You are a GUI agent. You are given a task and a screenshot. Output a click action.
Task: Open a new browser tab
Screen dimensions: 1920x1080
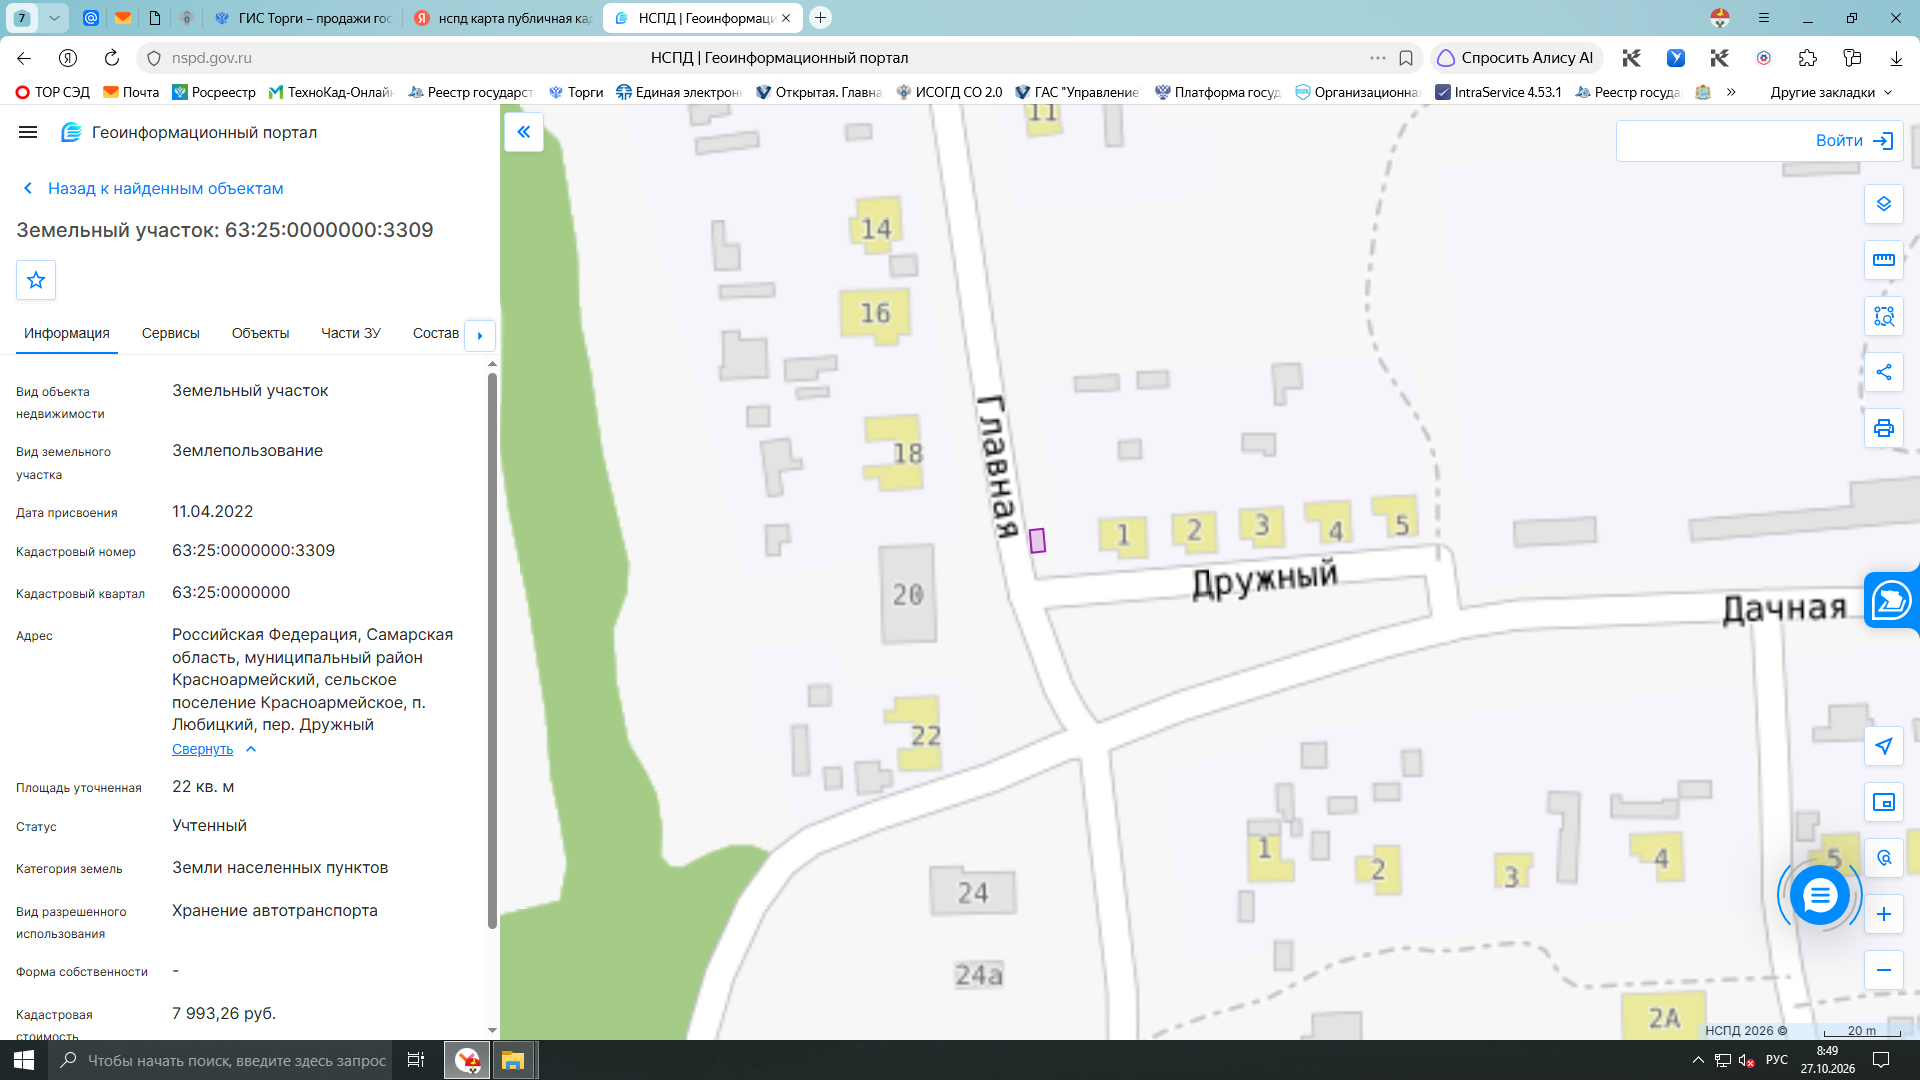click(820, 18)
